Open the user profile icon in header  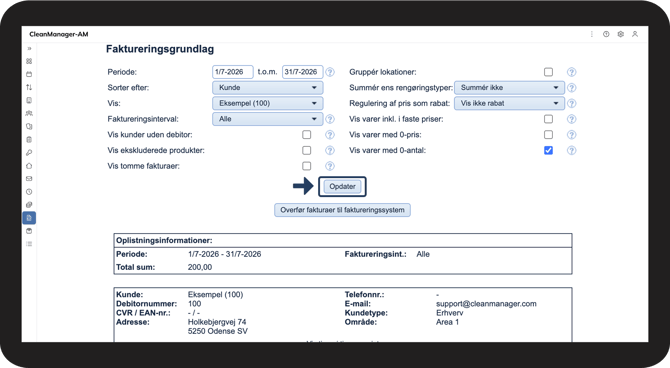[x=635, y=34]
